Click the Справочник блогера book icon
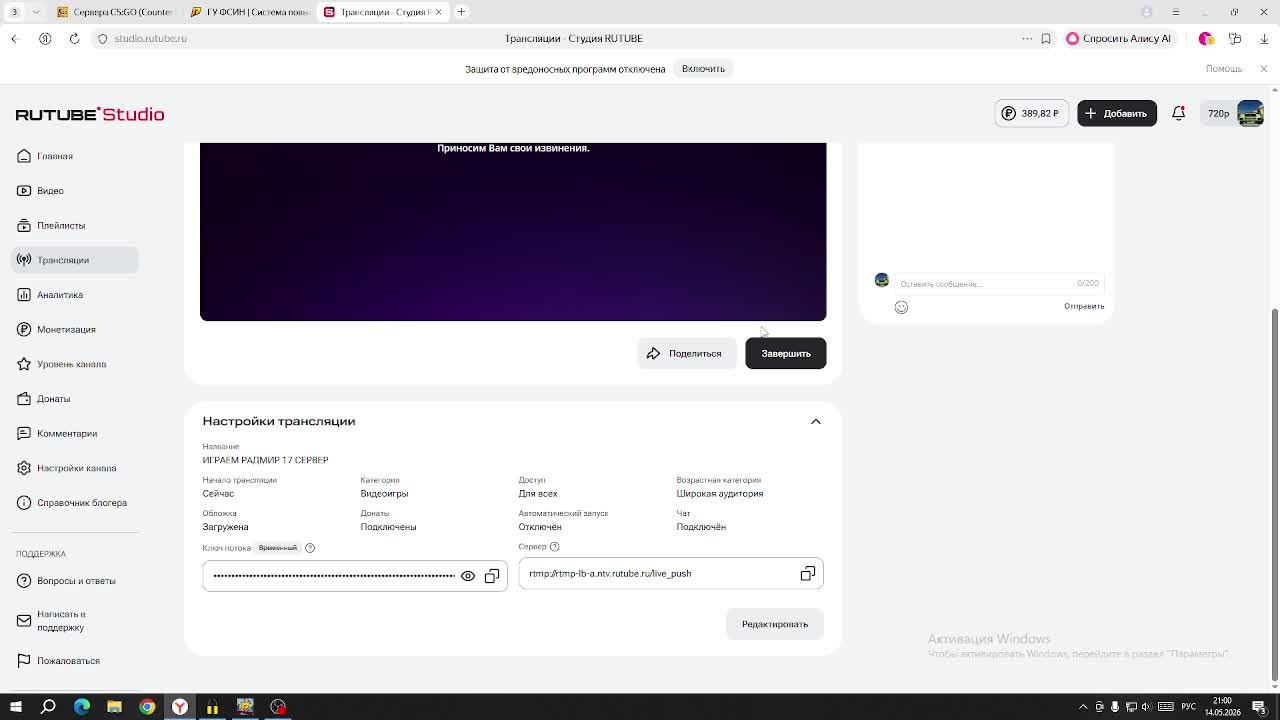1280x720 pixels. tap(24, 503)
